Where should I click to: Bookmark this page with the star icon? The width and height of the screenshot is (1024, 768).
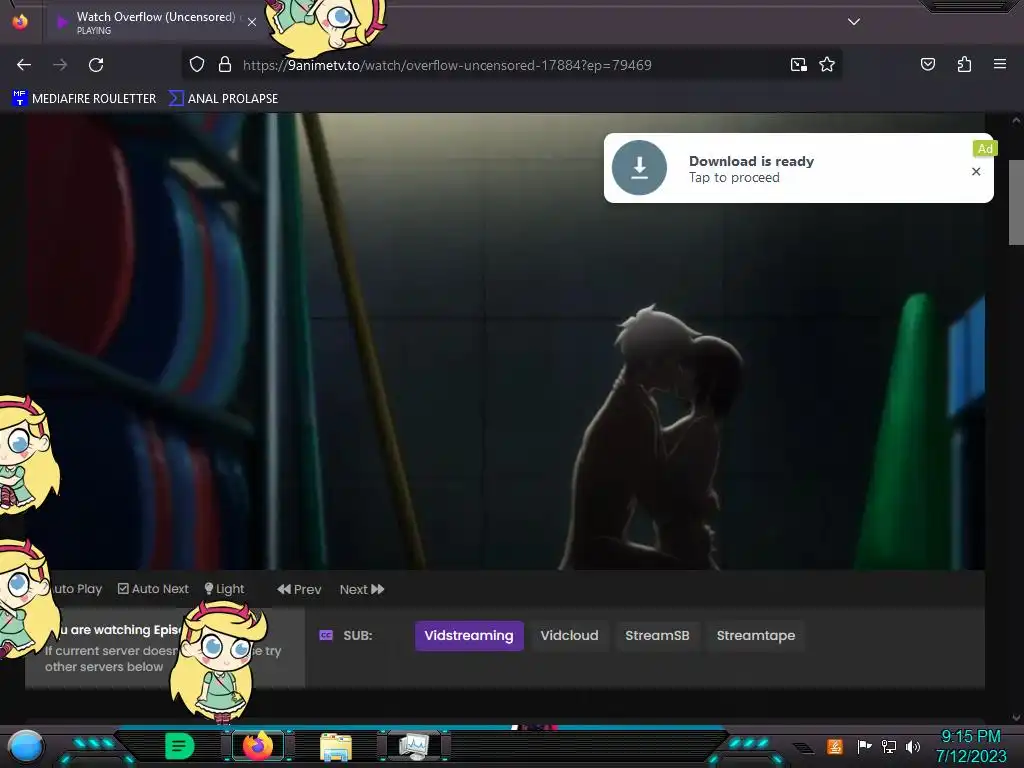pos(827,65)
